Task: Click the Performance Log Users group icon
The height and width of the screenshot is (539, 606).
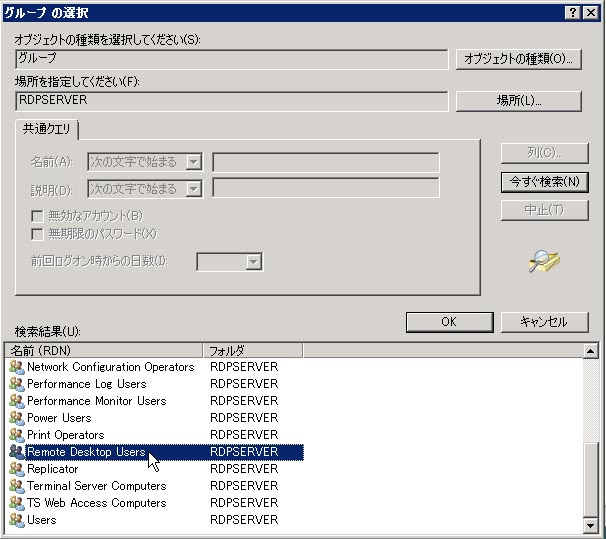Action: (x=17, y=384)
